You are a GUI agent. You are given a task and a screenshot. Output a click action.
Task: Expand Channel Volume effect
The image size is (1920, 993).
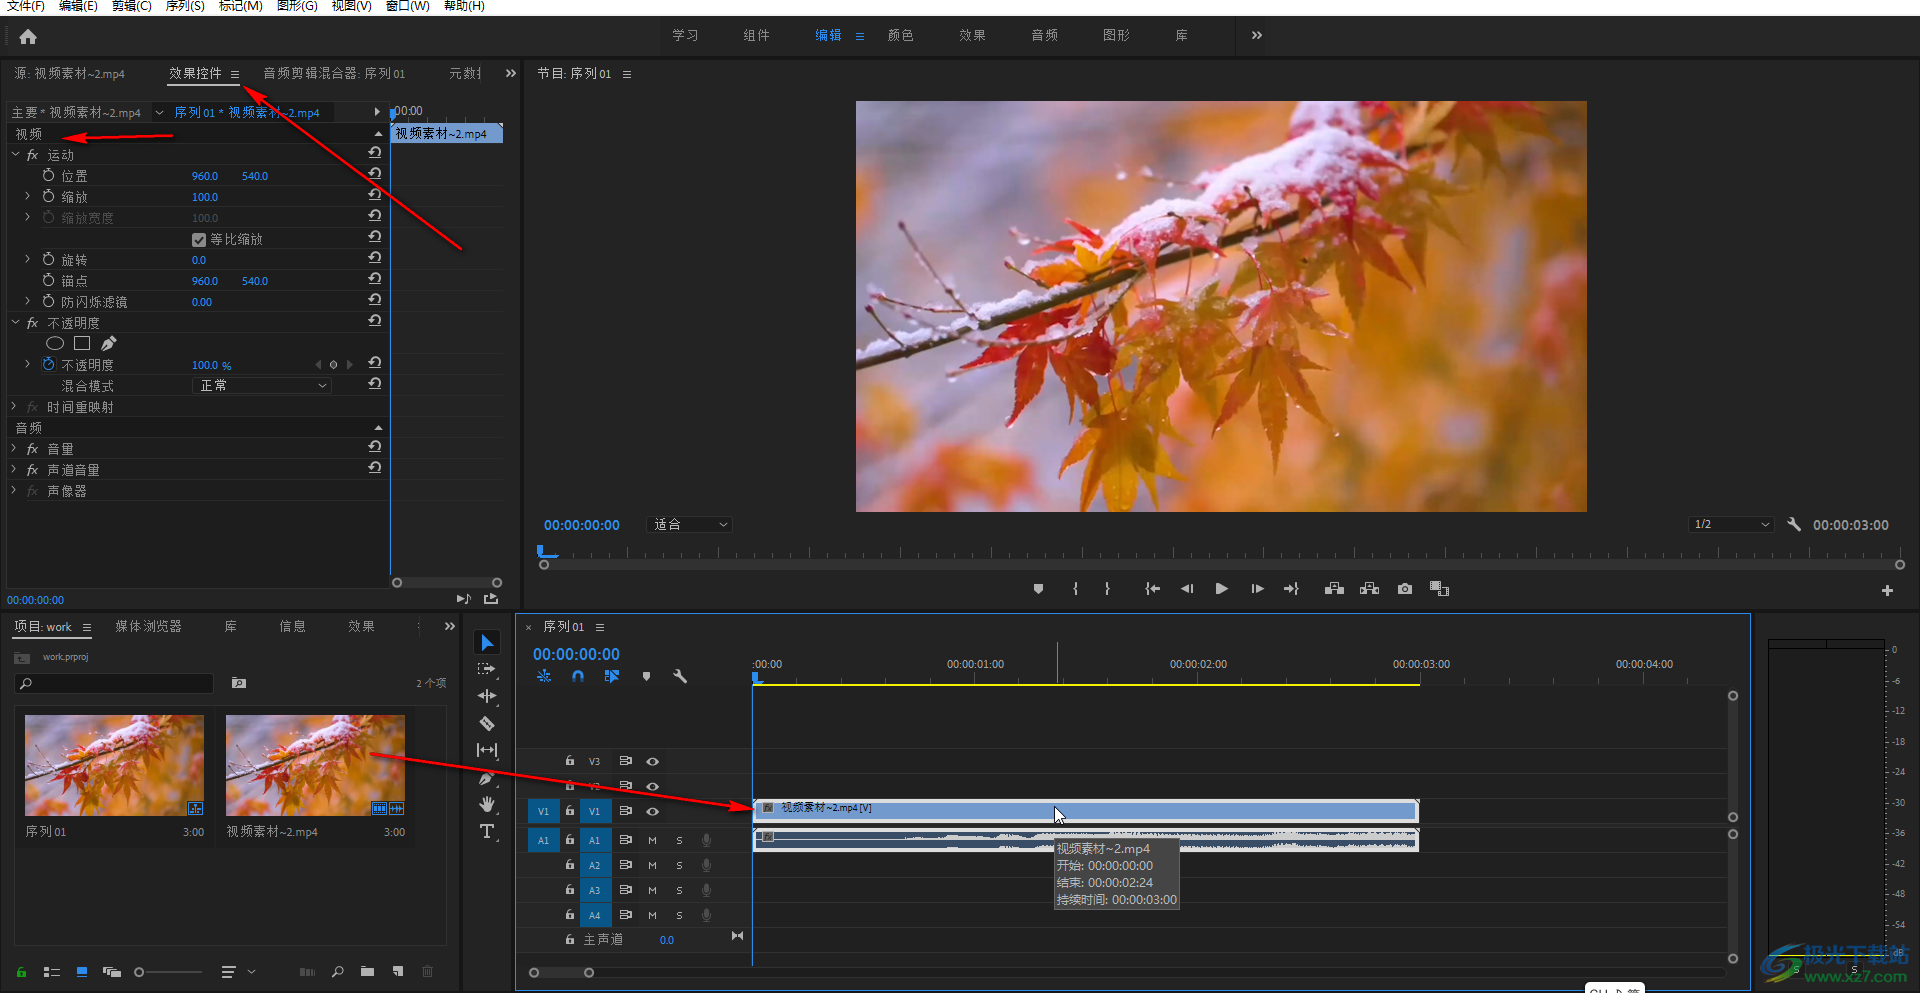point(14,470)
